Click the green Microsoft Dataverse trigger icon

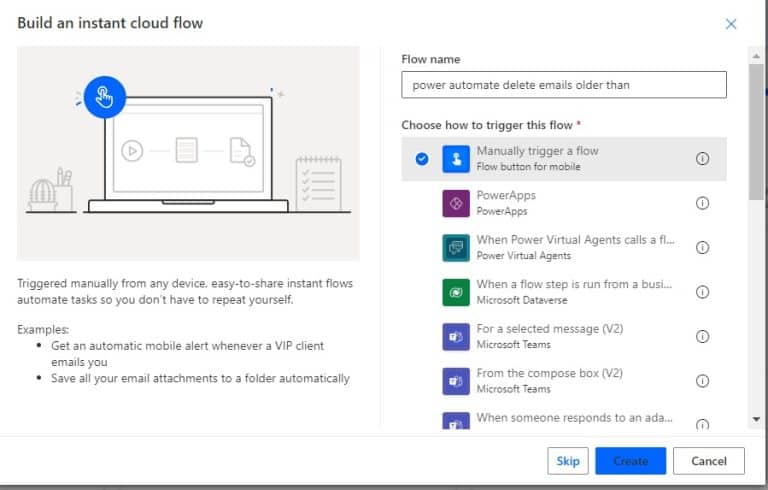point(456,293)
